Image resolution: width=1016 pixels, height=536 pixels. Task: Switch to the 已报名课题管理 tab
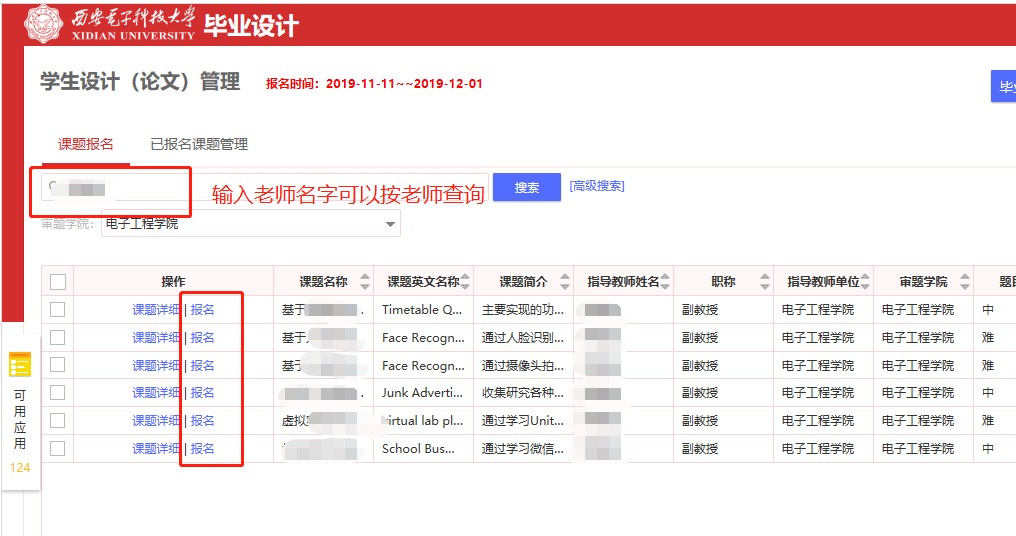coord(199,144)
